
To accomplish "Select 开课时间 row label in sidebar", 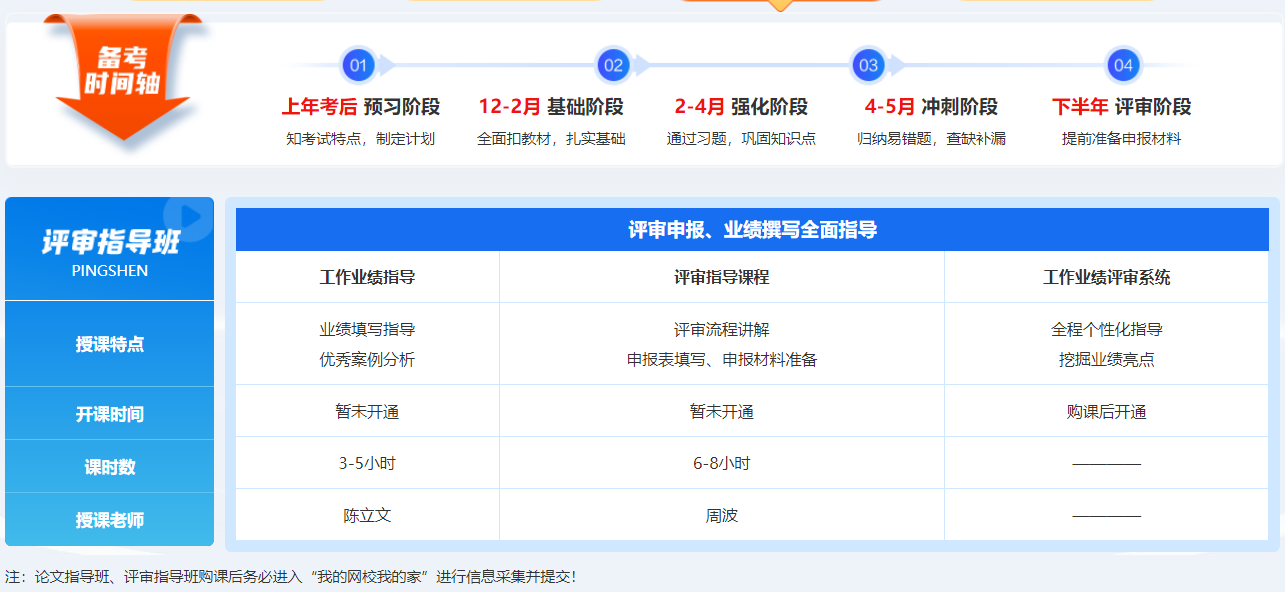I will pos(110,414).
